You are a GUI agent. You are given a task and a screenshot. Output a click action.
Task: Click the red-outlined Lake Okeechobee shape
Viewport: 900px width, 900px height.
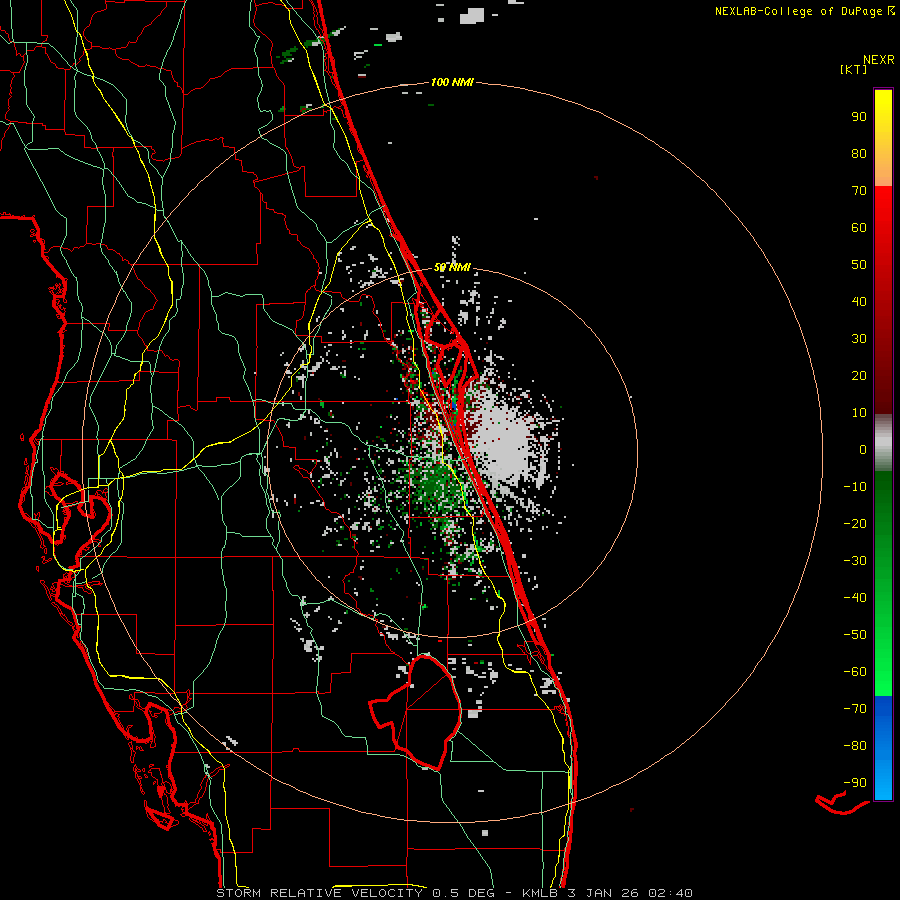(416, 712)
